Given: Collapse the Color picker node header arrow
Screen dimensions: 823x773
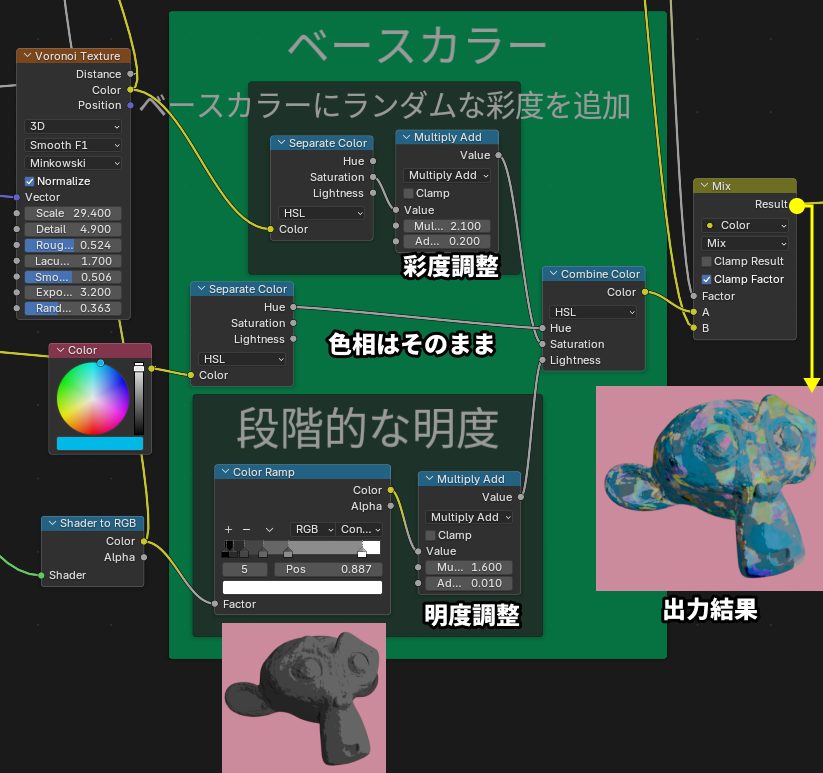Looking at the screenshot, I should click(59, 351).
